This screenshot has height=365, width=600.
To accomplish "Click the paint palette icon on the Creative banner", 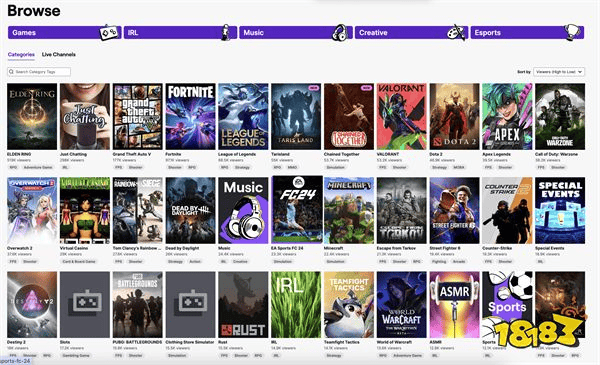I will click(x=456, y=33).
